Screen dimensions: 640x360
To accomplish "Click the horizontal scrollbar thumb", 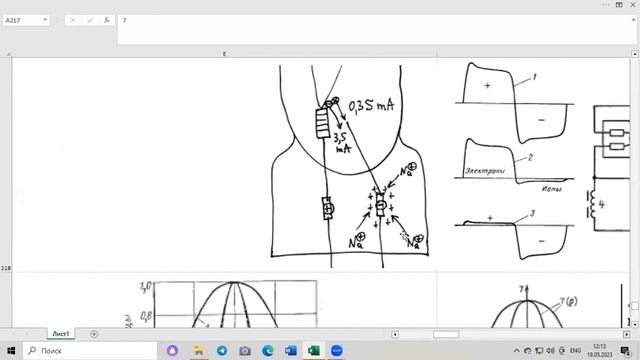I will (x=446, y=334).
